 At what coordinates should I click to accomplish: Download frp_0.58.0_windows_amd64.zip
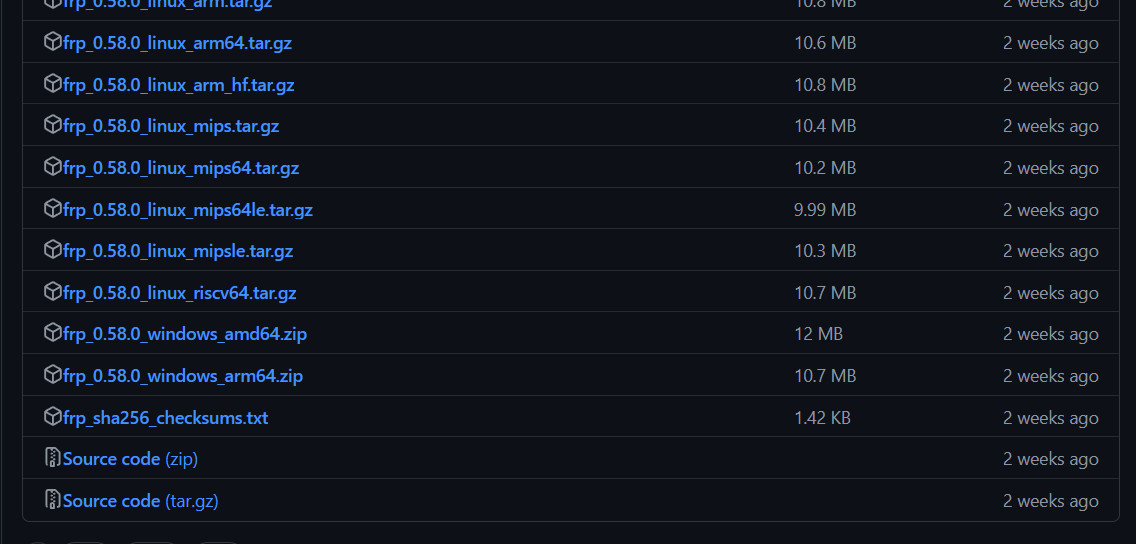pyautogui.click(x=185, y=335)
